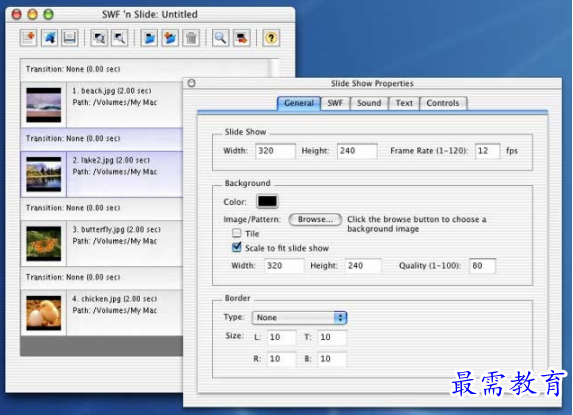
Task: Click the new slide show icon with orange star
Action: [x=29, y=38]
